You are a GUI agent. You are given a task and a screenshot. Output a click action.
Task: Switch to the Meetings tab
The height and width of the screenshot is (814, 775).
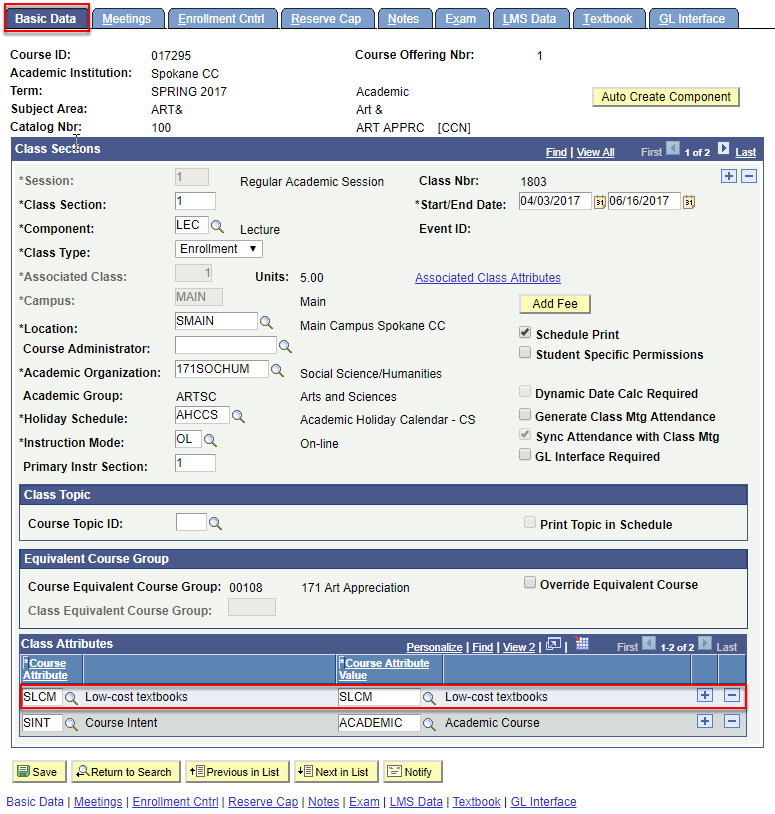click(x=127, y=19)
